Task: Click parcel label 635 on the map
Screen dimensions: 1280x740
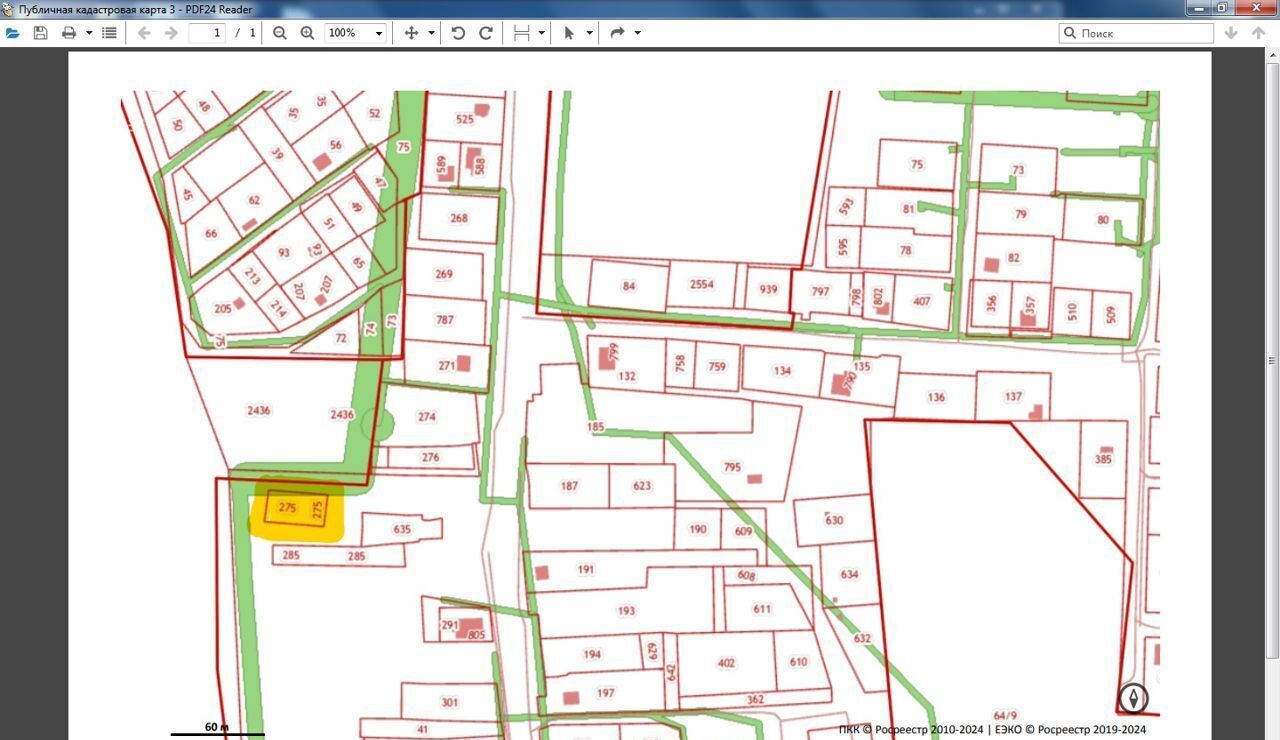Action: (x=402, y=529)
